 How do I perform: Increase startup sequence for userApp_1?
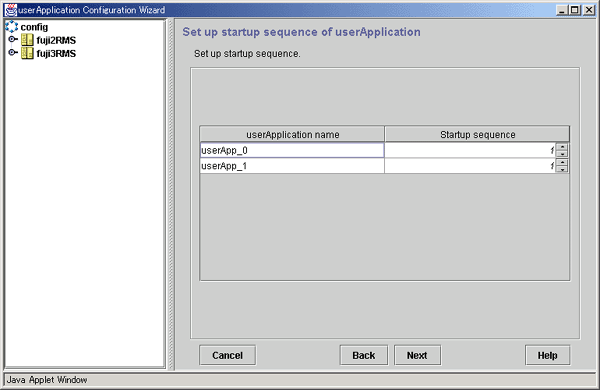(562, 162)
